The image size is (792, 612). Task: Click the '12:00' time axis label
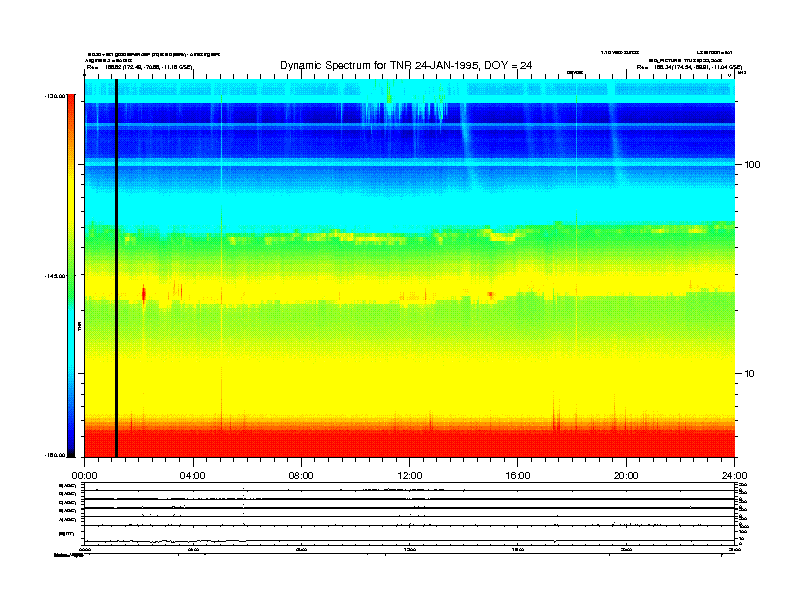[x=410, y=476]
